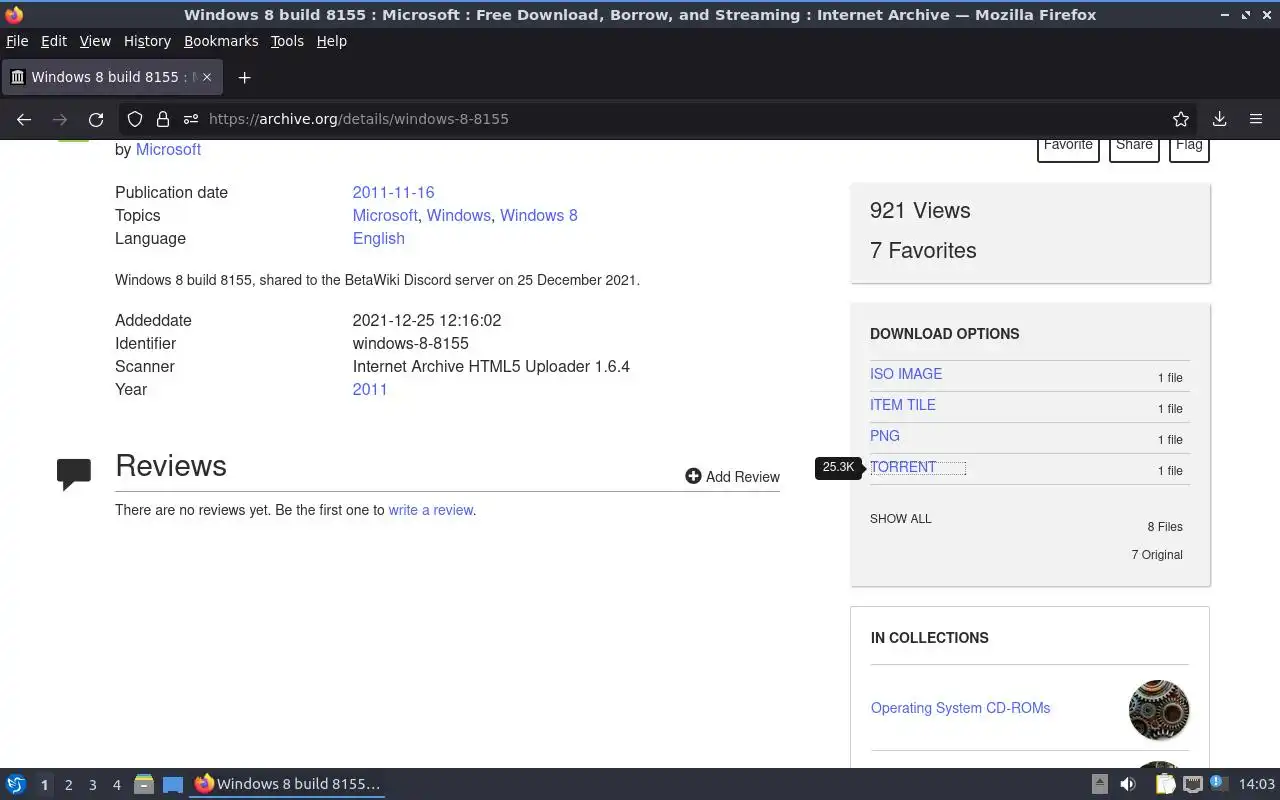Open the network tray icon
1280x800 pixels.
(1192, 784)
